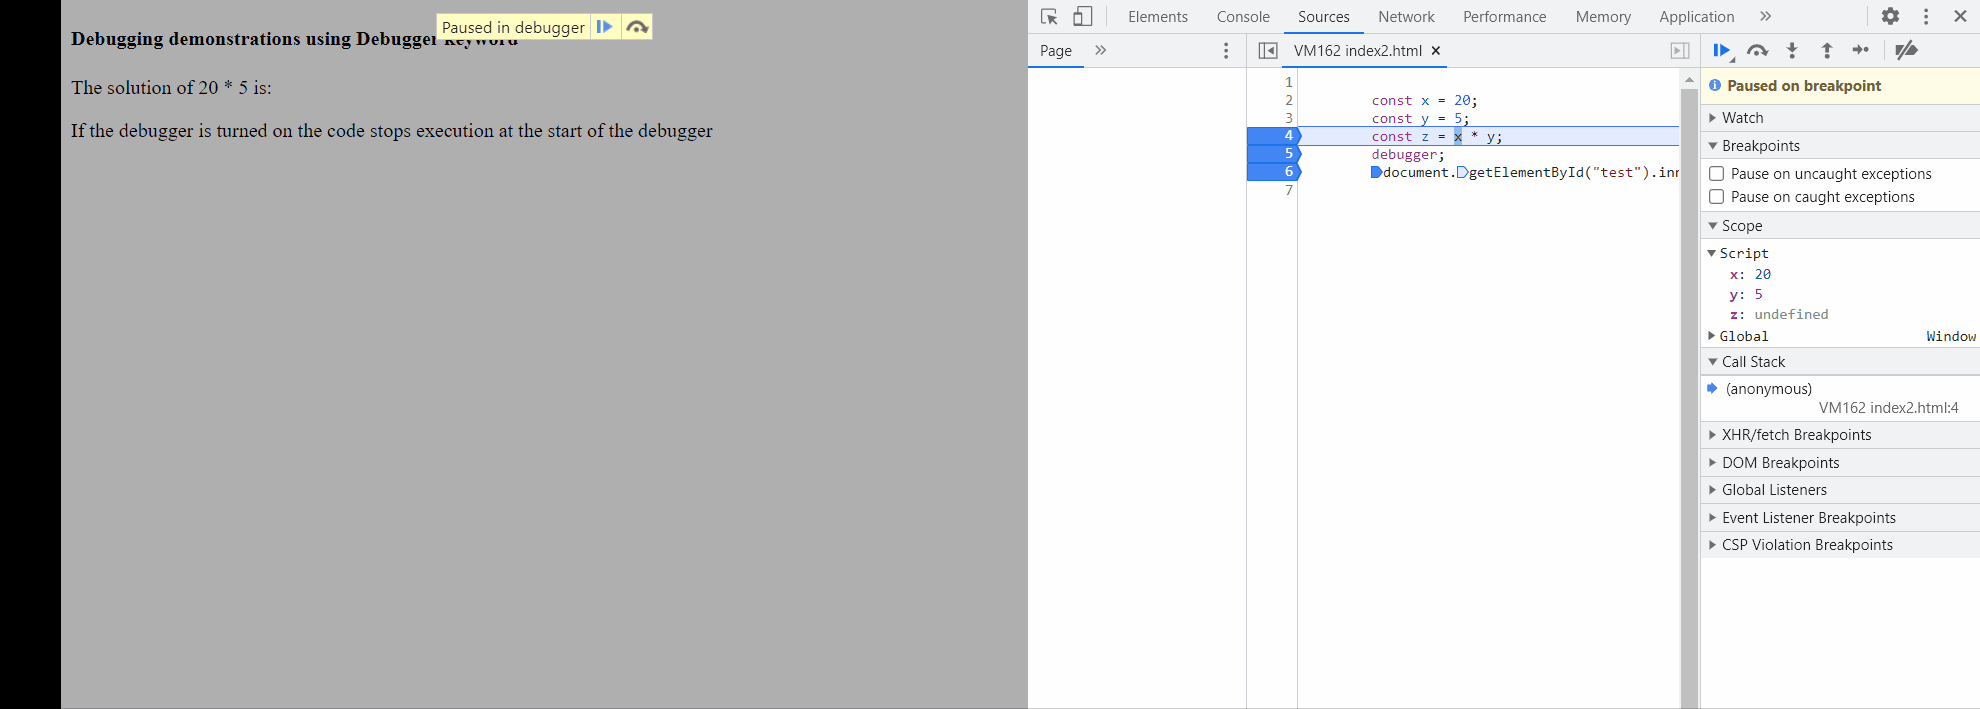Step over next function call
Screen dimensions: 1980x709
pyautogui.click(x=1757, y=51)
